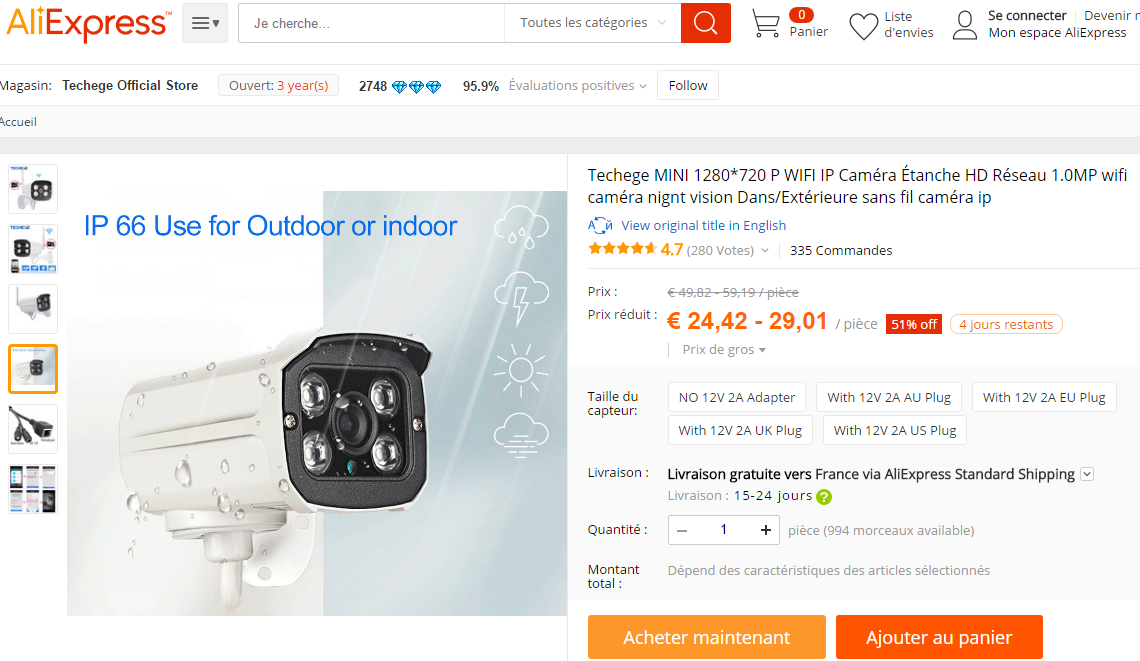Click the translate icon beside View original title
1140x661 pixels.
[x=600, y=225]
